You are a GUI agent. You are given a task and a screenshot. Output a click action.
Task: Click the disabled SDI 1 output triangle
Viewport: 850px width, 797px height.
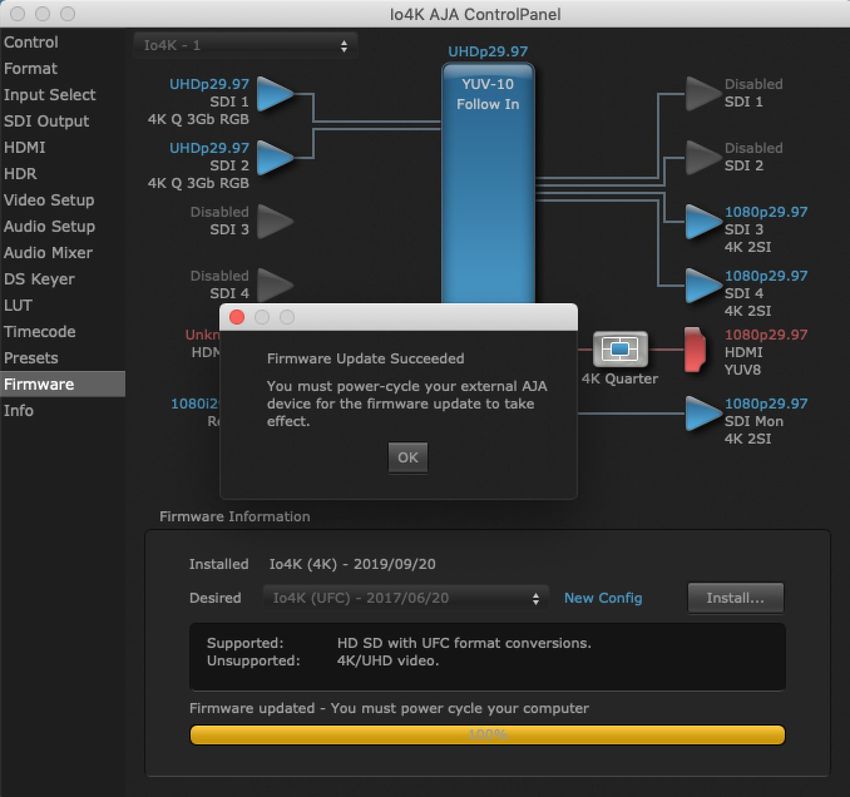703,94
